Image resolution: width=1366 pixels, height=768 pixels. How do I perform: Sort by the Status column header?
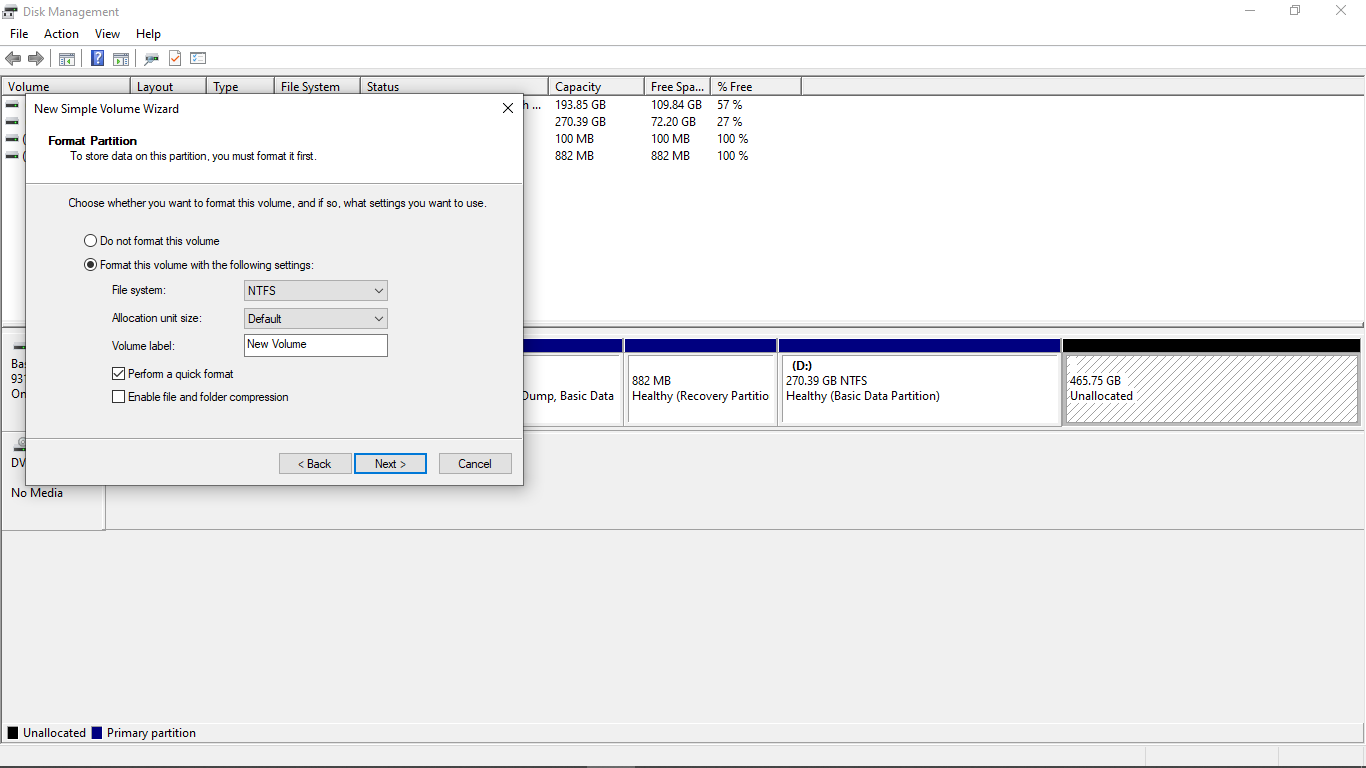click(454, 86)
